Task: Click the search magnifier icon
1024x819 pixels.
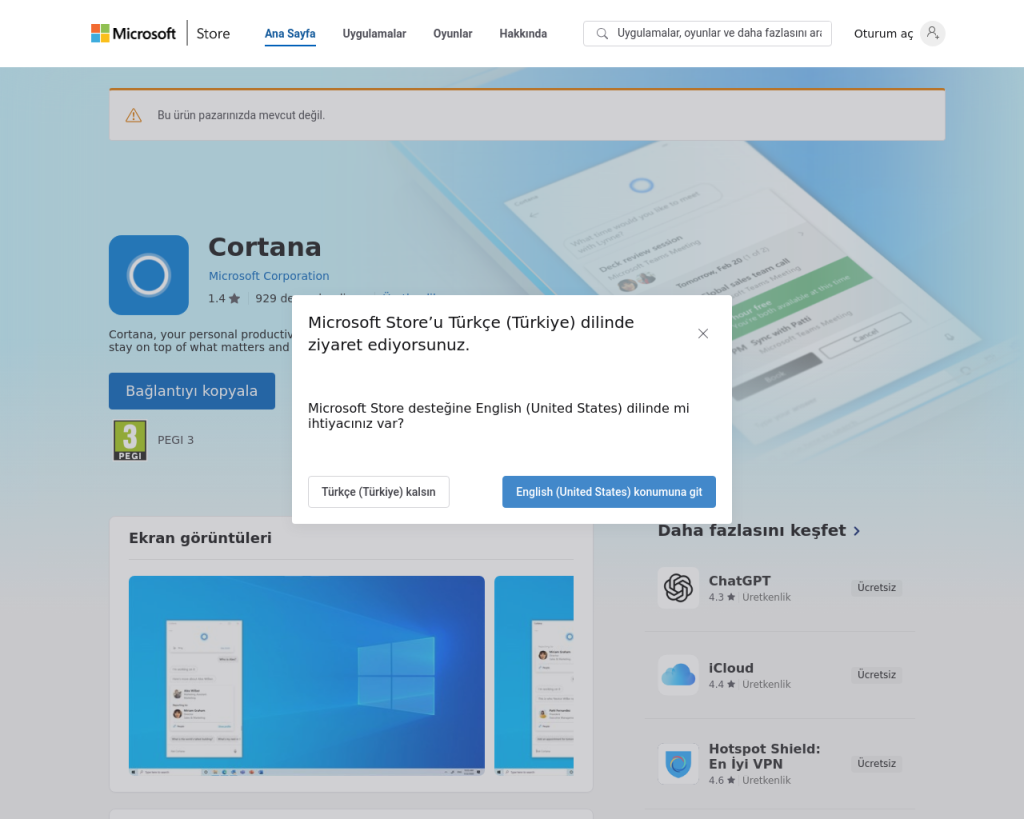Action: [602, 33]
